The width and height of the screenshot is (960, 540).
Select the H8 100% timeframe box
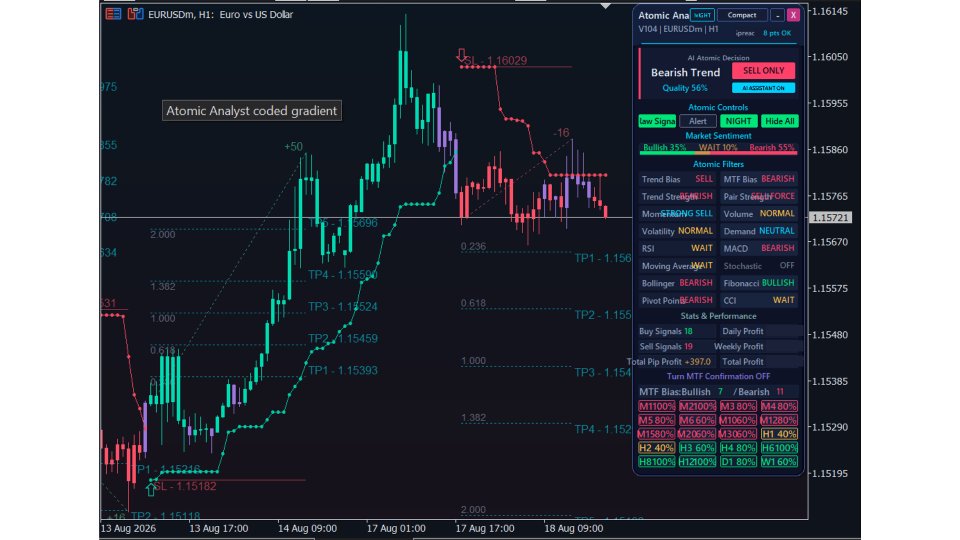point(656,462)
